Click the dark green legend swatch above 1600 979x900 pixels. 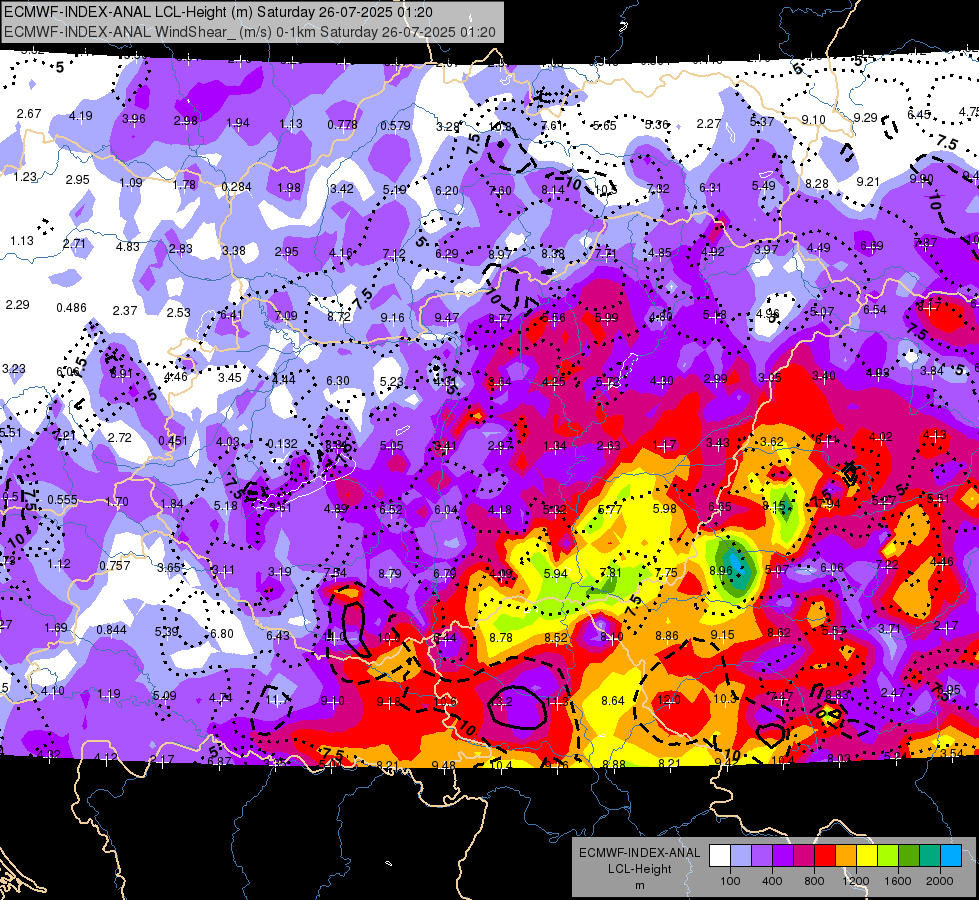click(x=909, y=855)
